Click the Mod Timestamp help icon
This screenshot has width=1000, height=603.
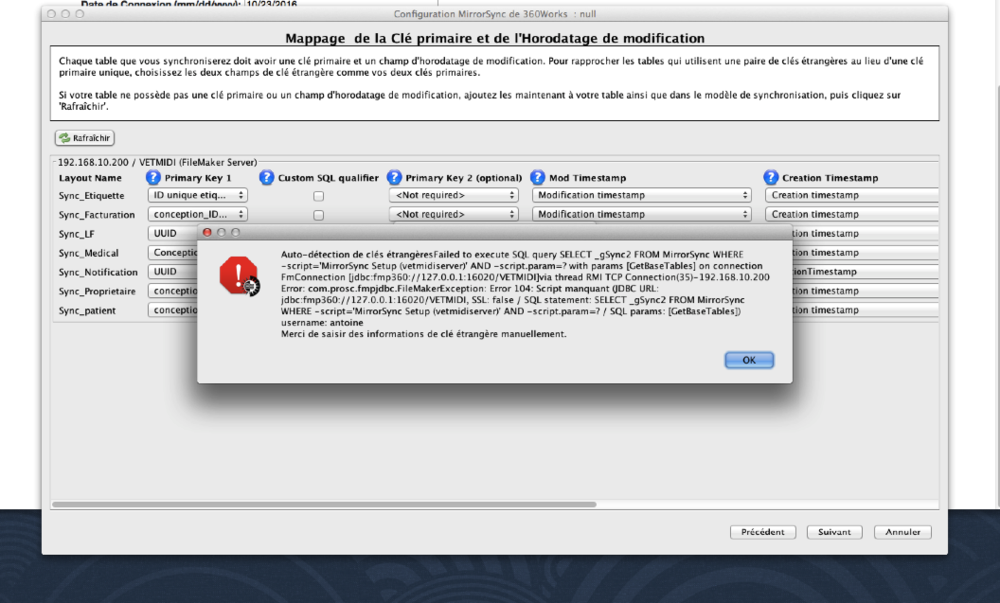pyautogui.click(x=538, y=178)
